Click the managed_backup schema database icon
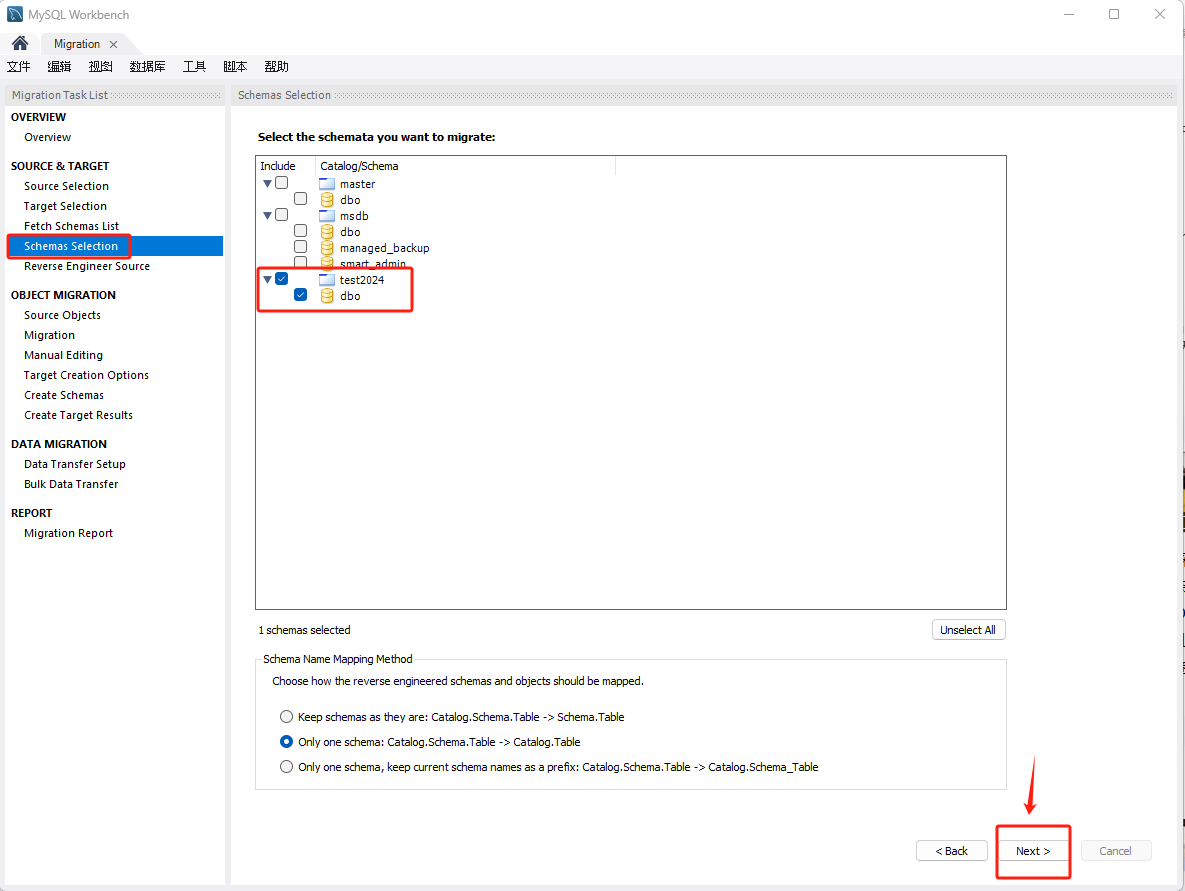The width and height of the screenshot is (1185, 891). tap(327, 248)
